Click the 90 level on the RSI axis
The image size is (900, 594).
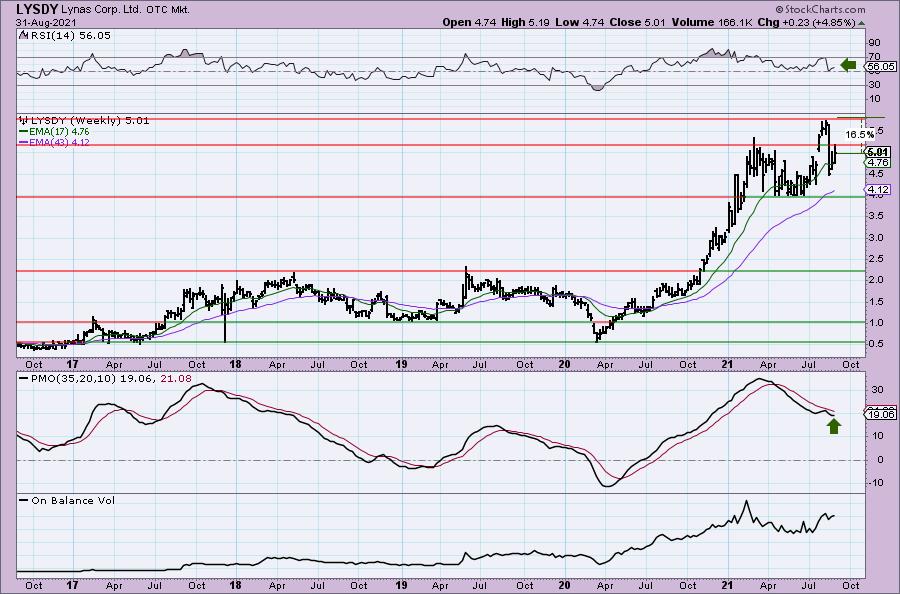coord(875,42)
